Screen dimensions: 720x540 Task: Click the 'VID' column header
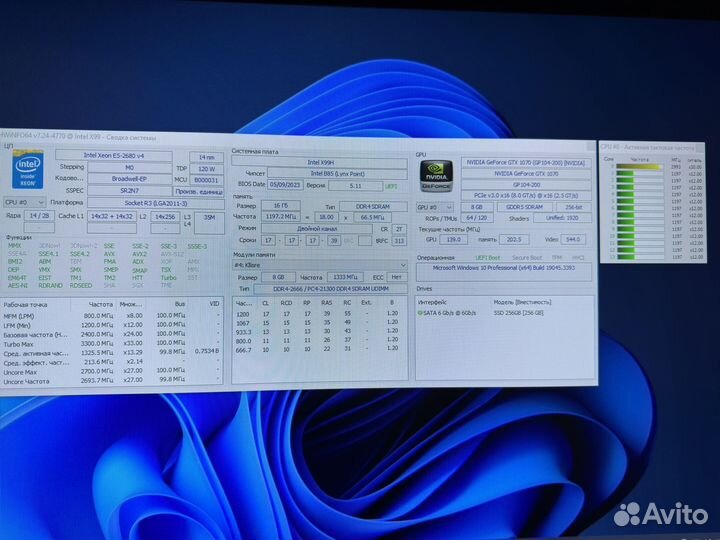click(214, 304)
